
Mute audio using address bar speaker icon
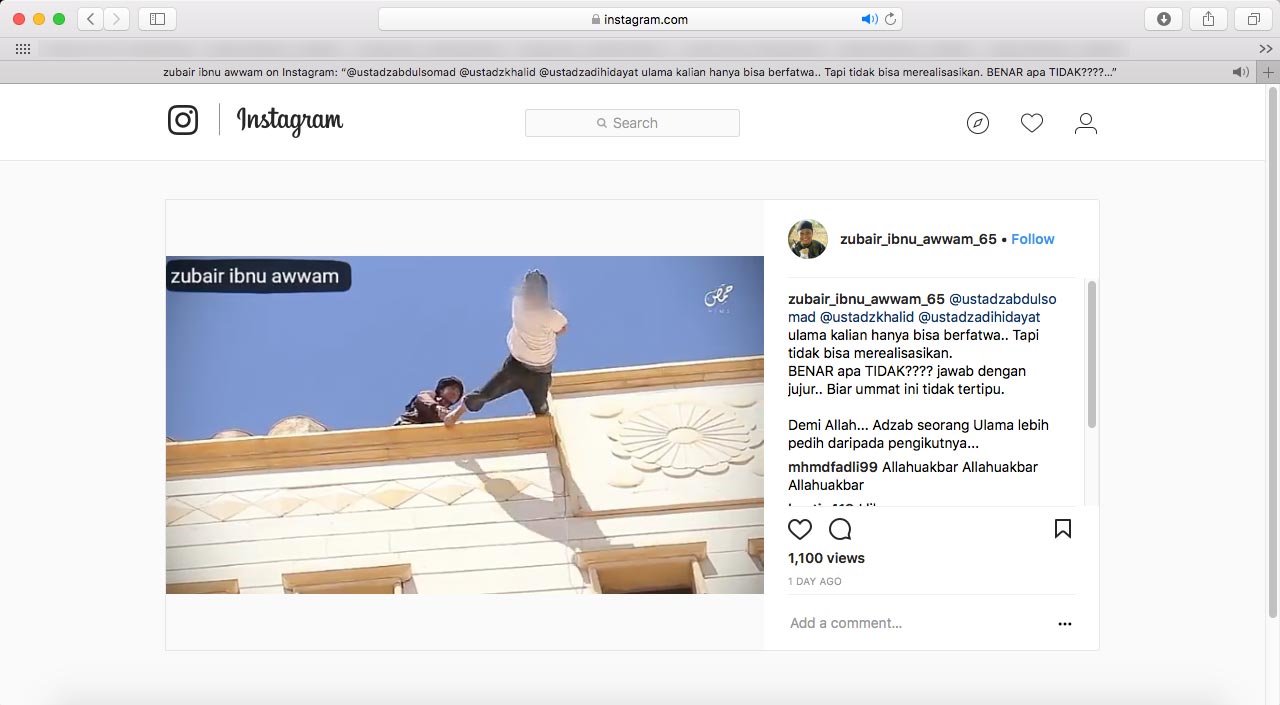(869, 19)
